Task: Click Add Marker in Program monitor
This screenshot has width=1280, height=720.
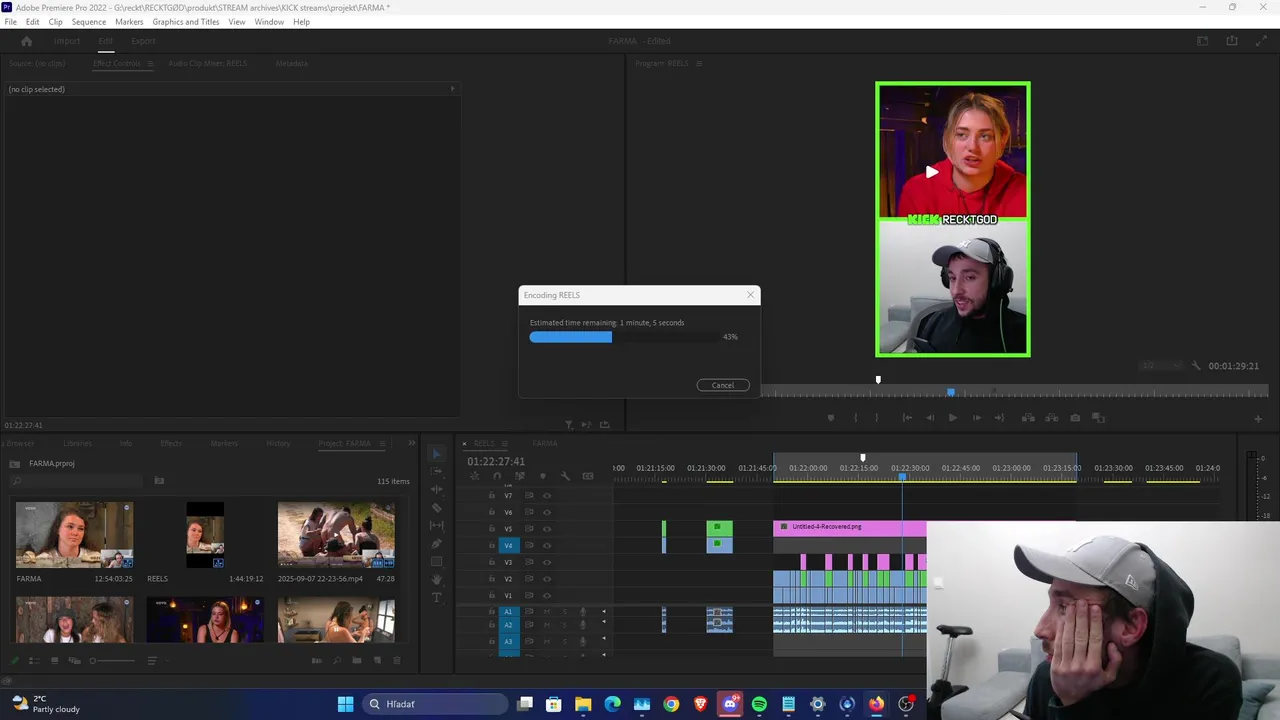Action: click(831, 418)
